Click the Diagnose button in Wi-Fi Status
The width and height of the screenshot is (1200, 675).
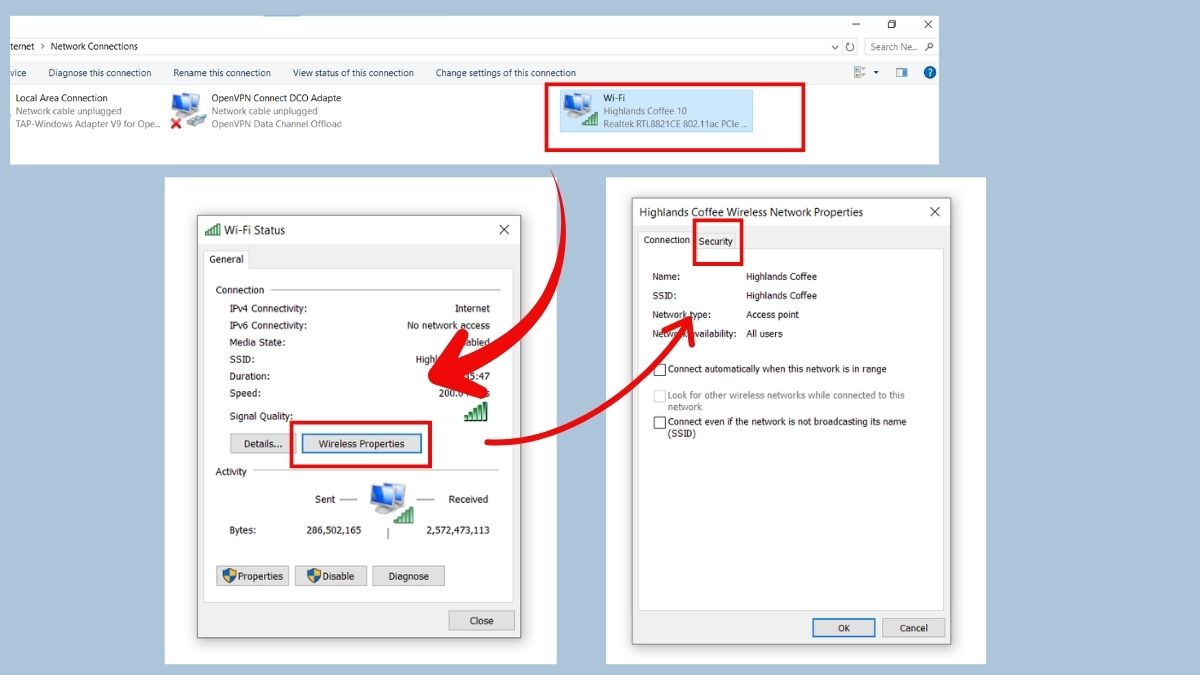(x=408, y=576)
